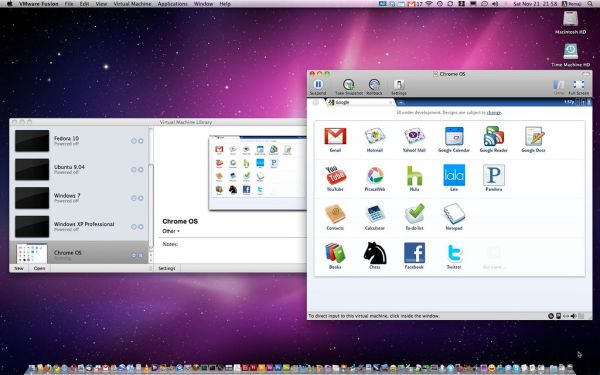Click Take Snapshot in Chrome OS toolbar

coord(349,87)
